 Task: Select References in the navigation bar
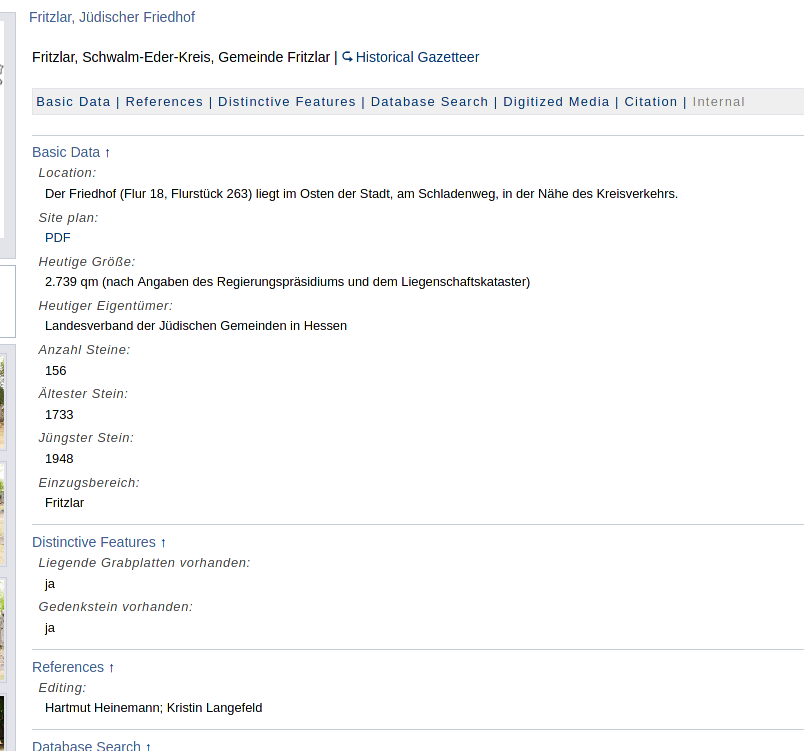(164, 102)
